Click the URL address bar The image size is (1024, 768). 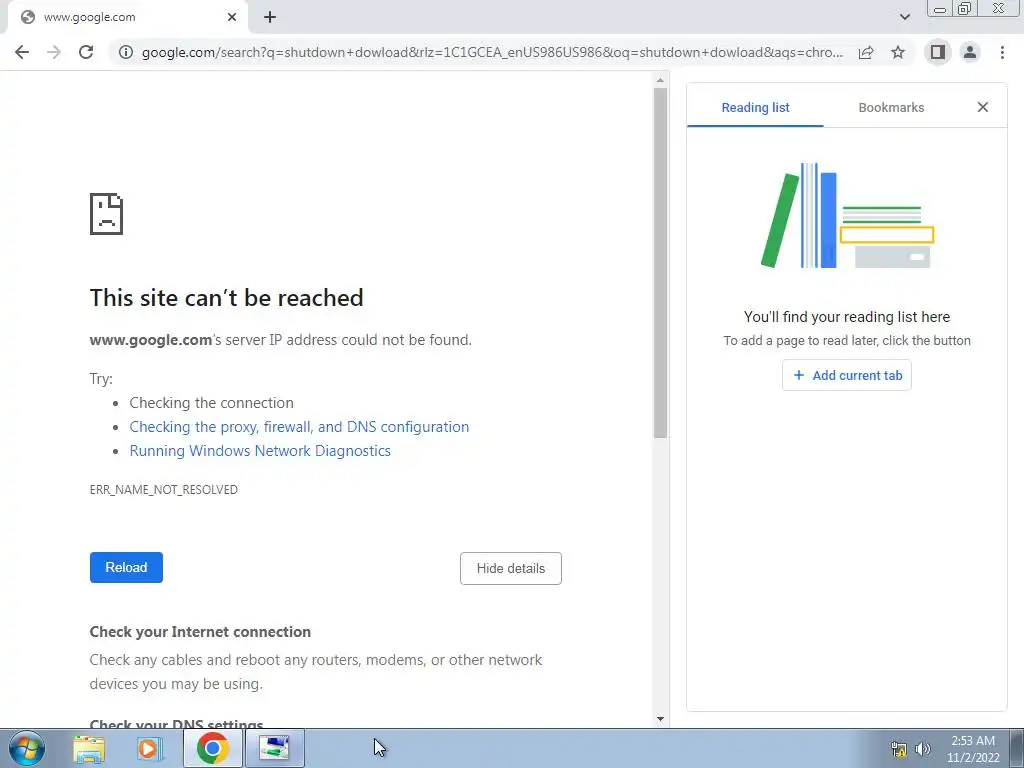[492, 52]
